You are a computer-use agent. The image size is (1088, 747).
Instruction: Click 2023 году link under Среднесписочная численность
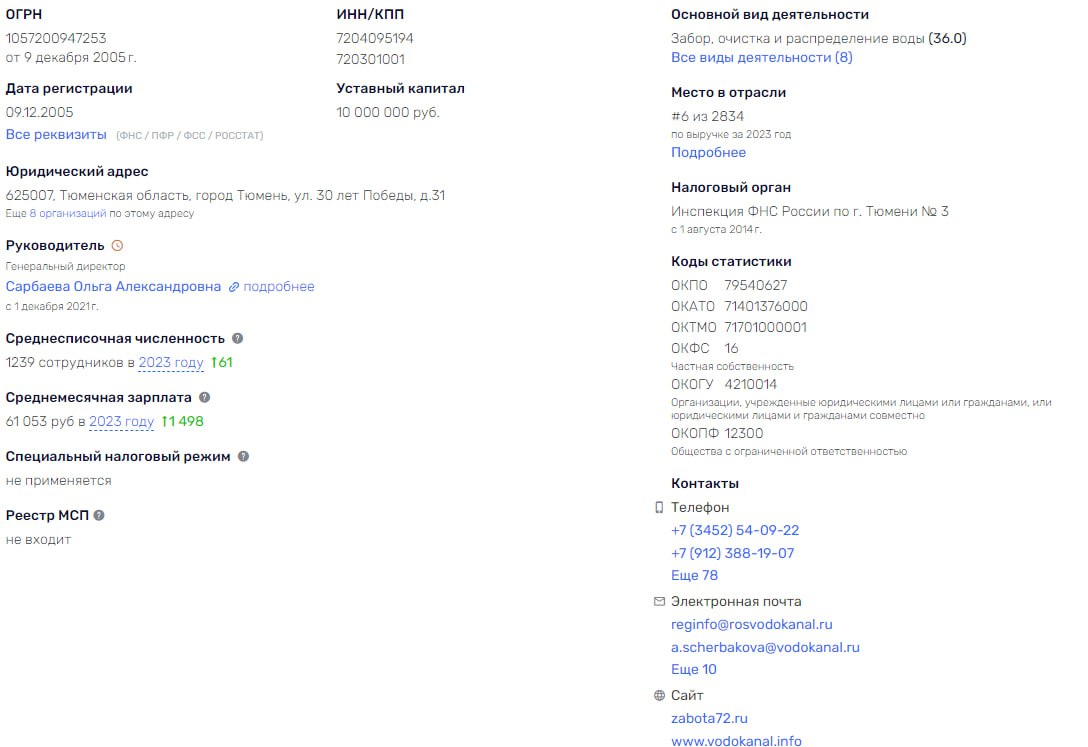tap(171, 363)
